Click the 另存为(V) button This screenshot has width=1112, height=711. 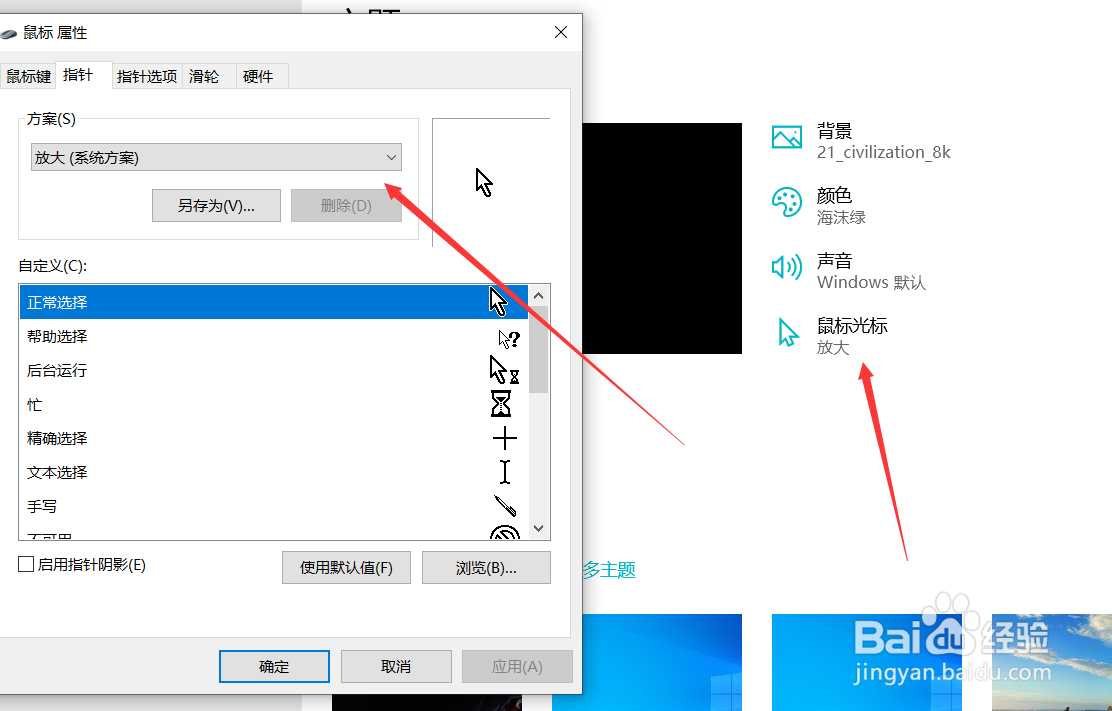(x=216, y=205)
